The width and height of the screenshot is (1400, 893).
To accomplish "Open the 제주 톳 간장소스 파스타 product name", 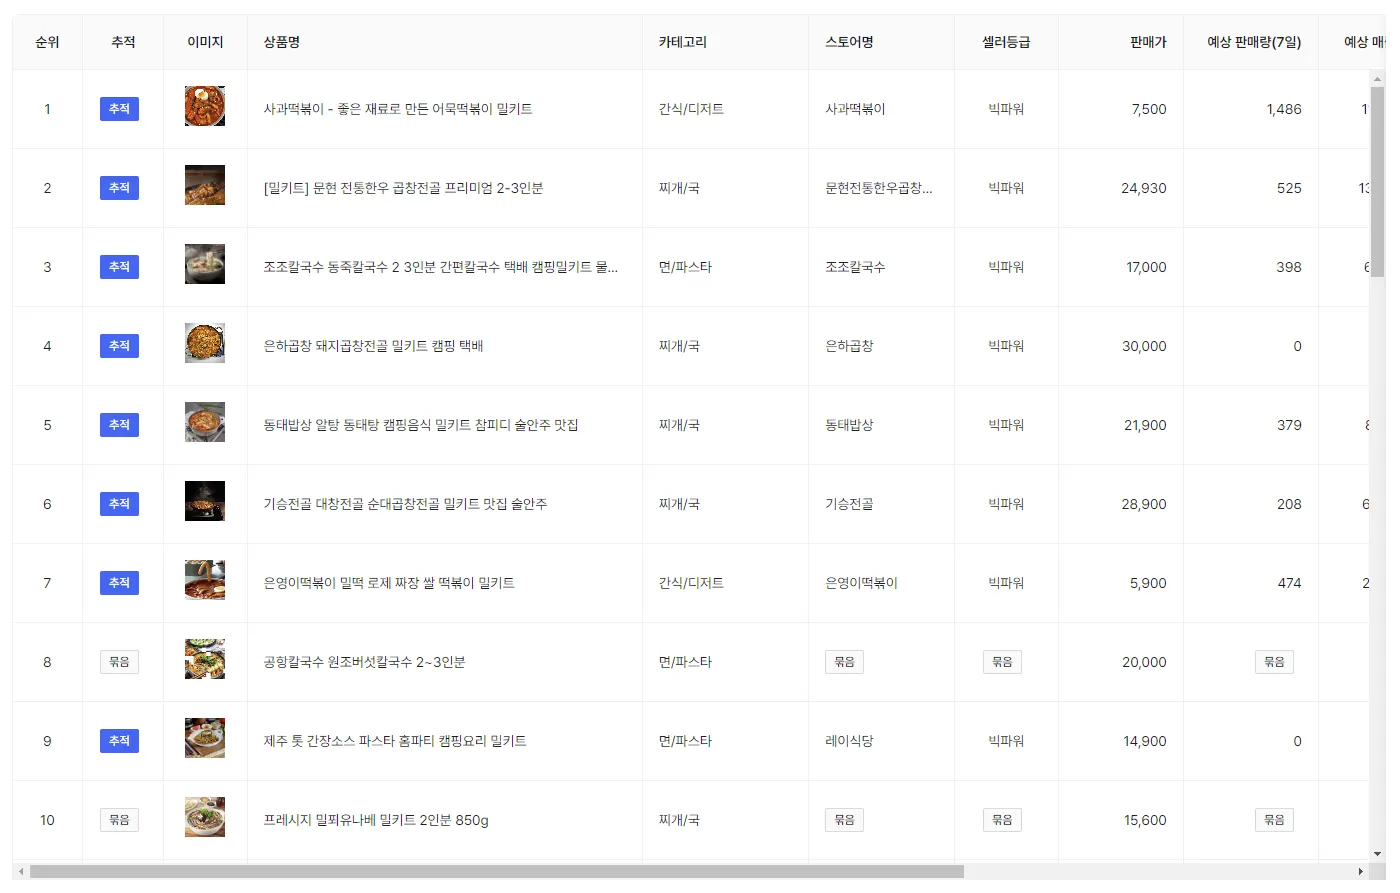I will pyautogui.click(x=395, y=741).
